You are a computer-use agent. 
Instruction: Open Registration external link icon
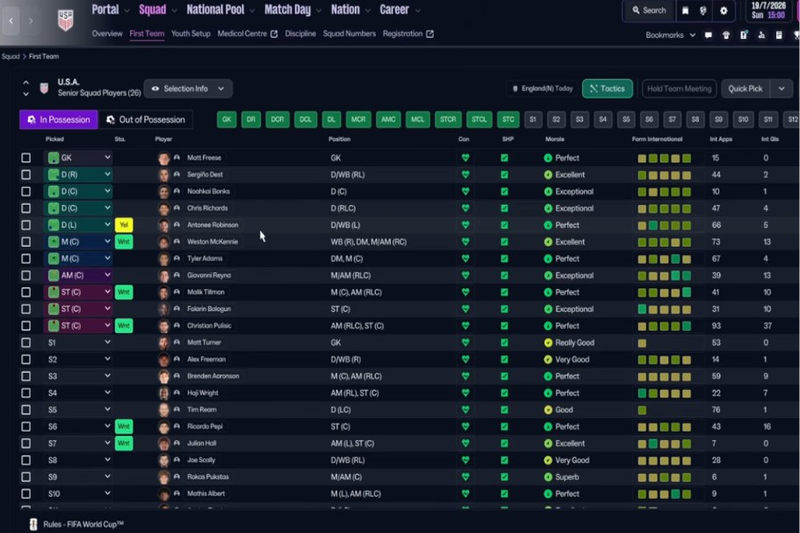point(430,34)
